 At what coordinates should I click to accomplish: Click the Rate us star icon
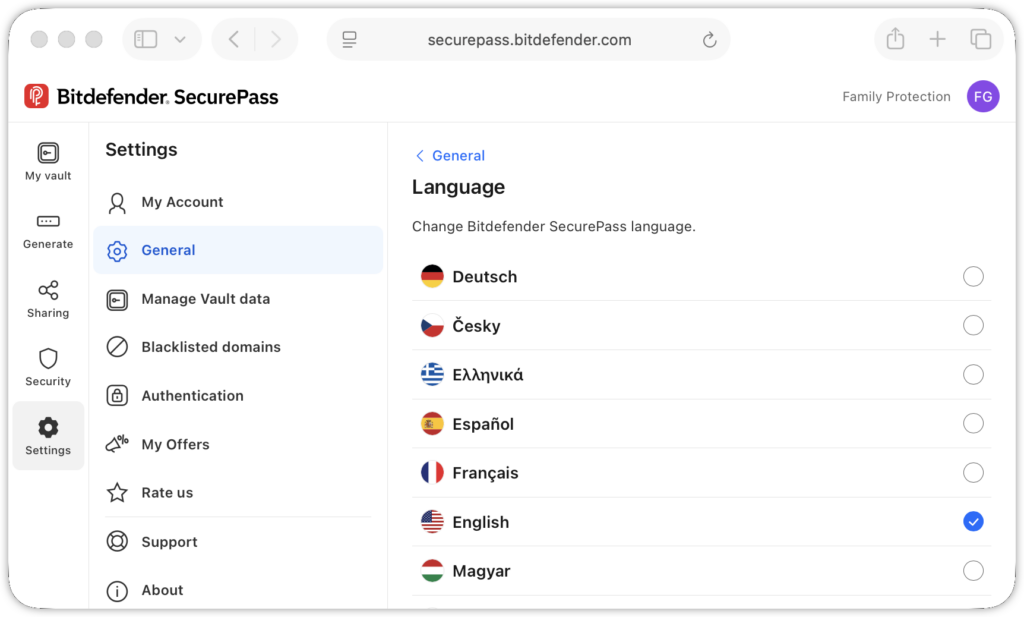(x=117, y=492)
